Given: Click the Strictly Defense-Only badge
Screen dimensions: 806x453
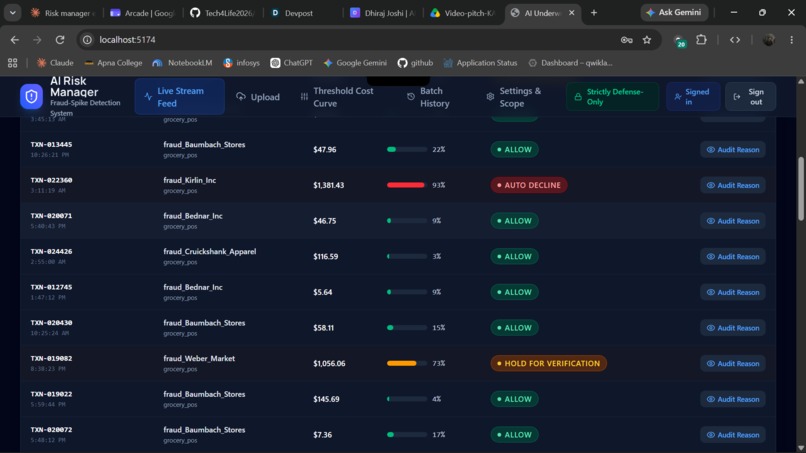Looking at the screenshot, I should coord(612,97).
